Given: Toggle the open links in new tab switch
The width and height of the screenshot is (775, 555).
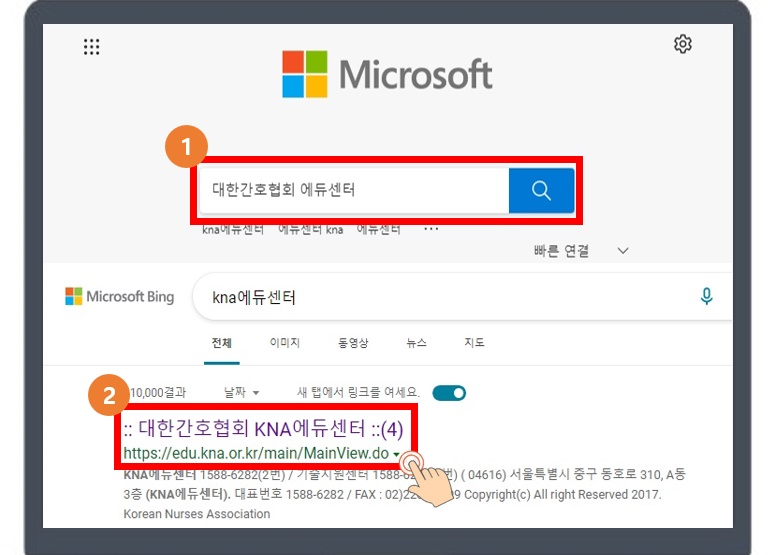Looking at the screenshot, I should pos(449,393).
